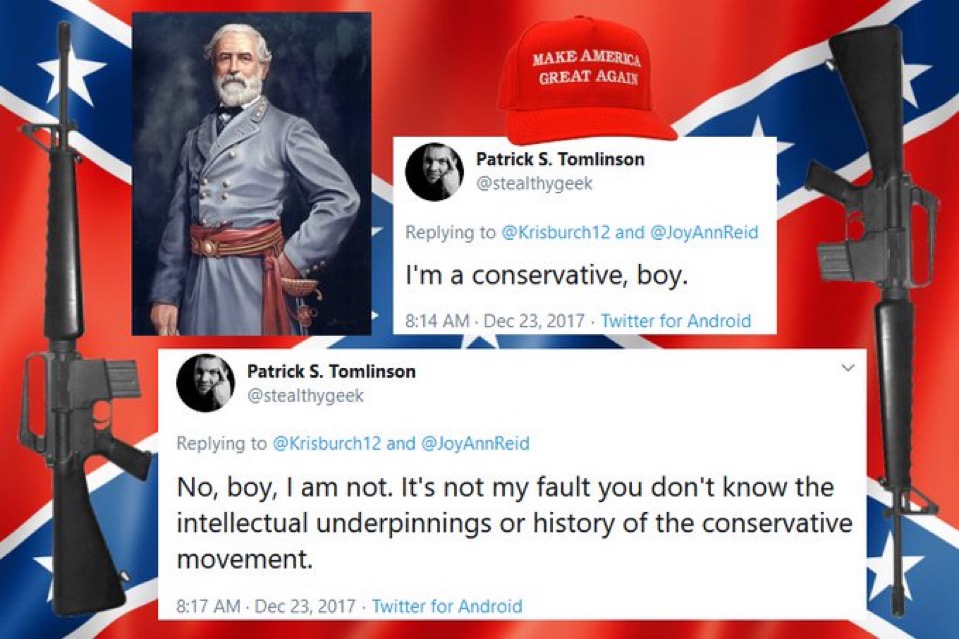The image size is (959, 639).
Task: Select the Patrick S. Tomlinson name above "No, boy" tweet
Action: click(x=331, y=371)
